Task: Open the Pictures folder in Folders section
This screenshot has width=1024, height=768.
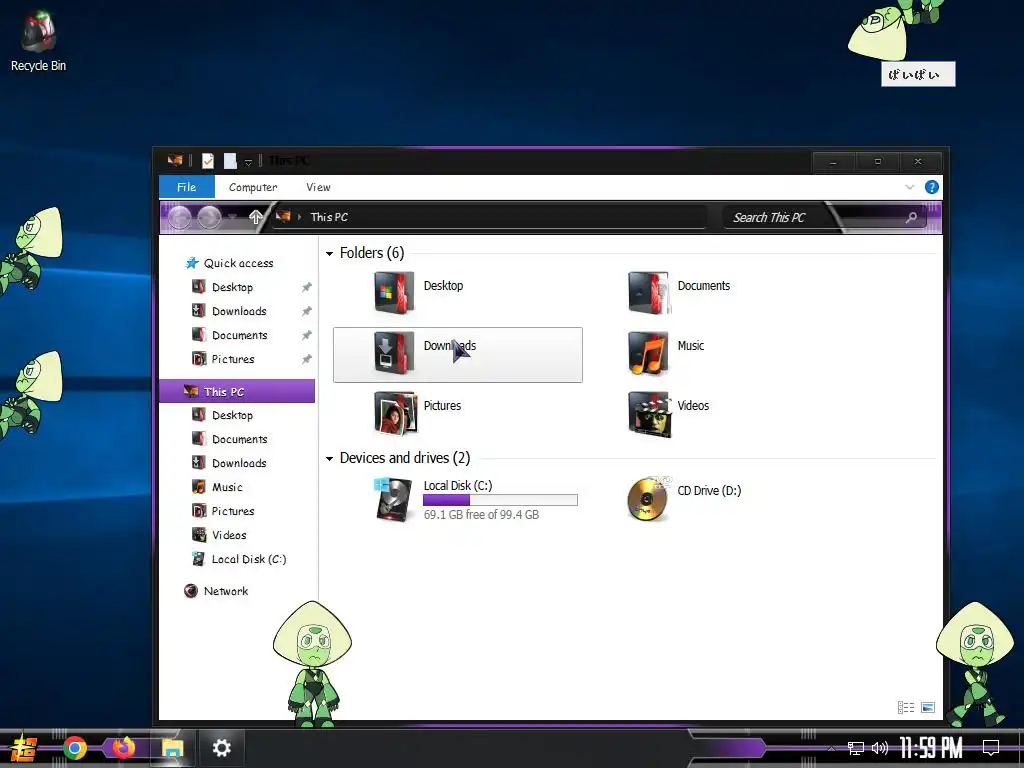Action: (x=418, y=412)
